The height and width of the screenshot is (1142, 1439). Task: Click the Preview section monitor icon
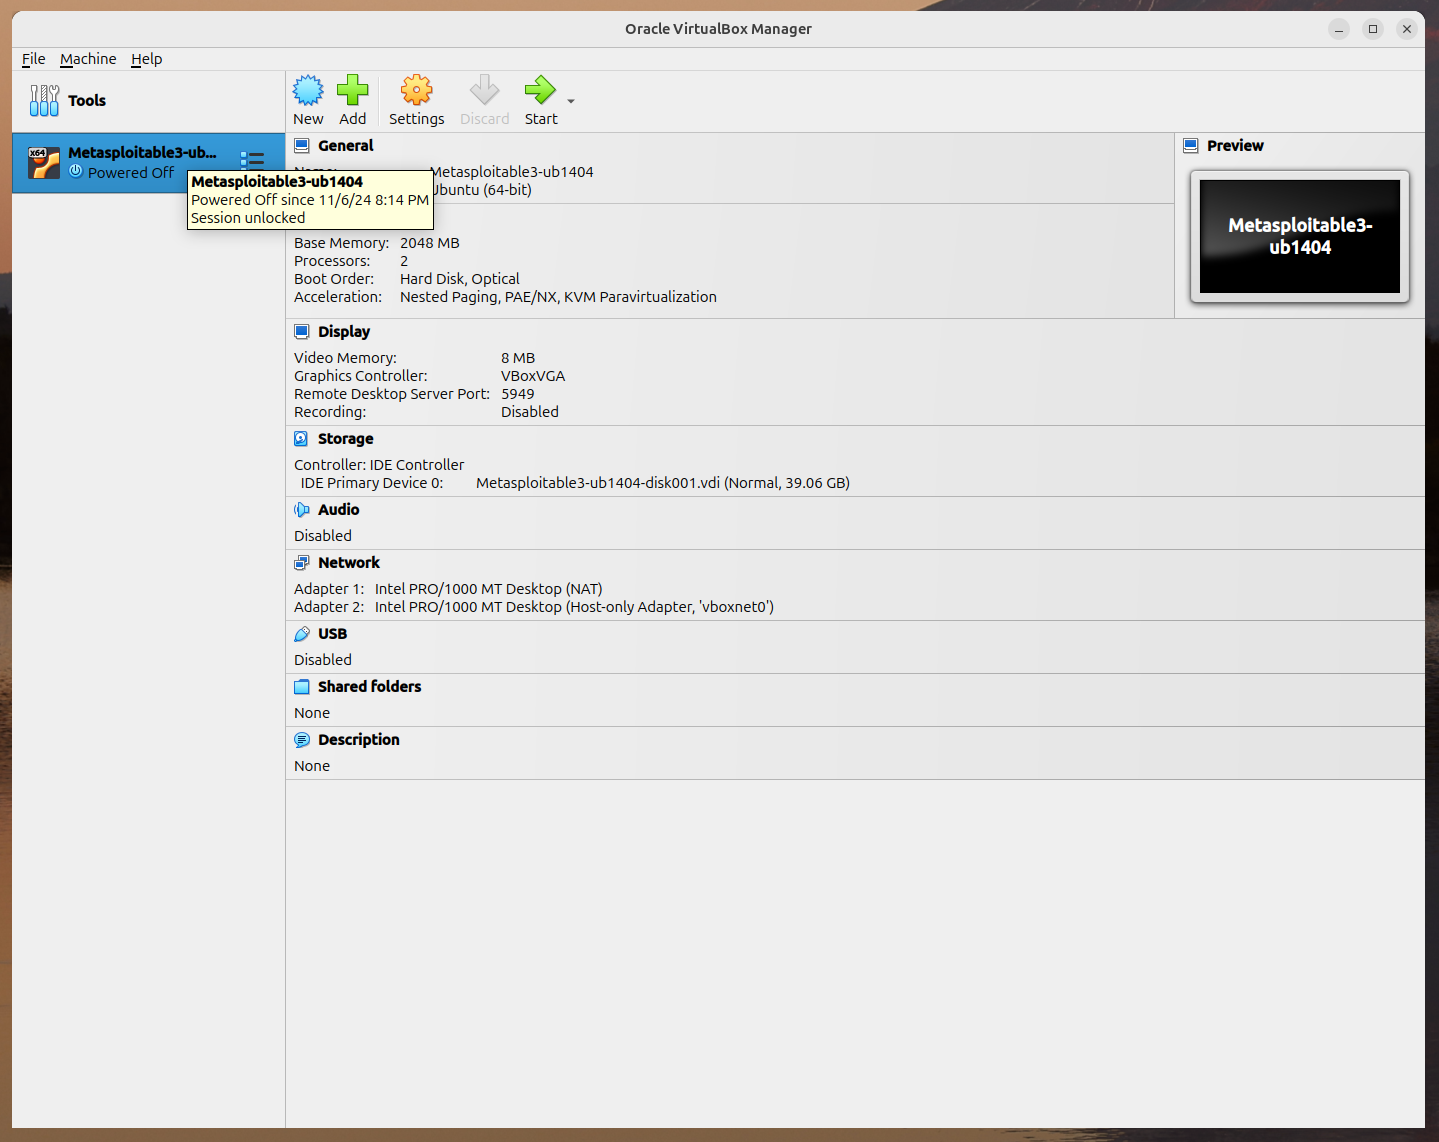pos(1191,145)
